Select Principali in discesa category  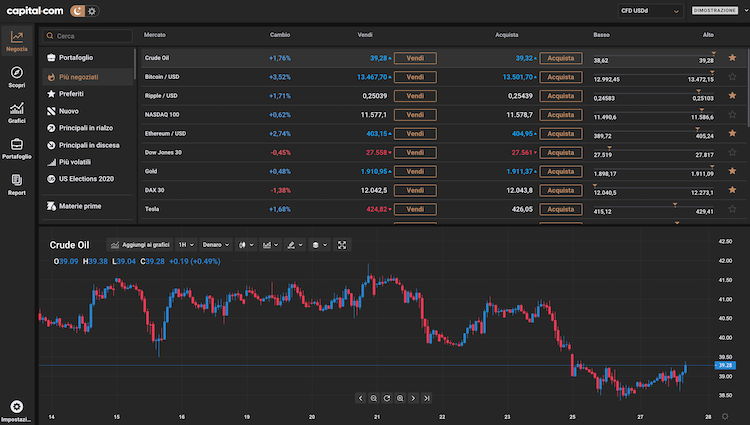point(88,145)
